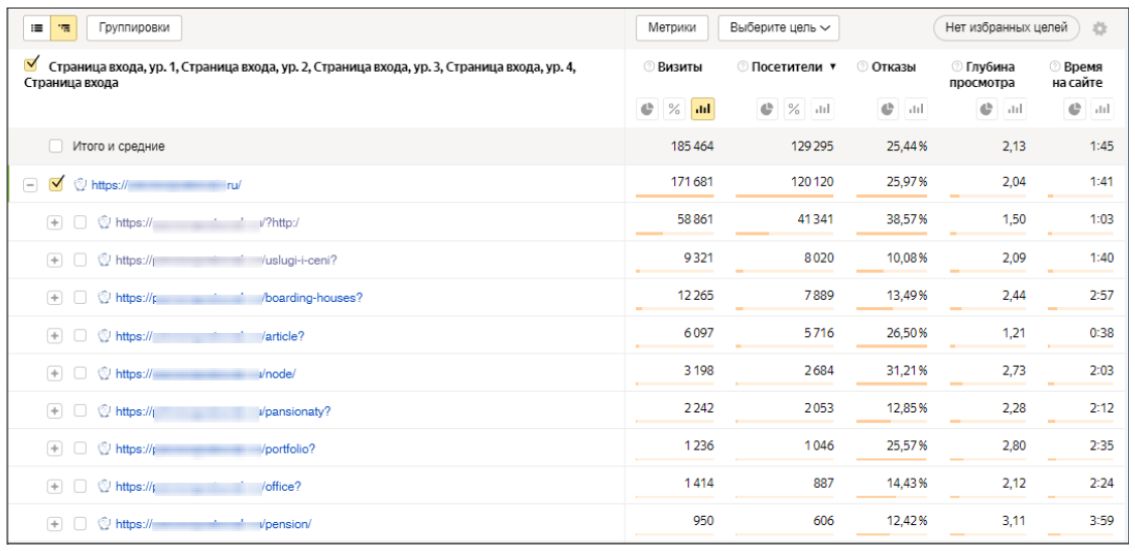Screen dimensions: 1135x551
Task: Click the Группировки button
Action: tap(134, 29)
